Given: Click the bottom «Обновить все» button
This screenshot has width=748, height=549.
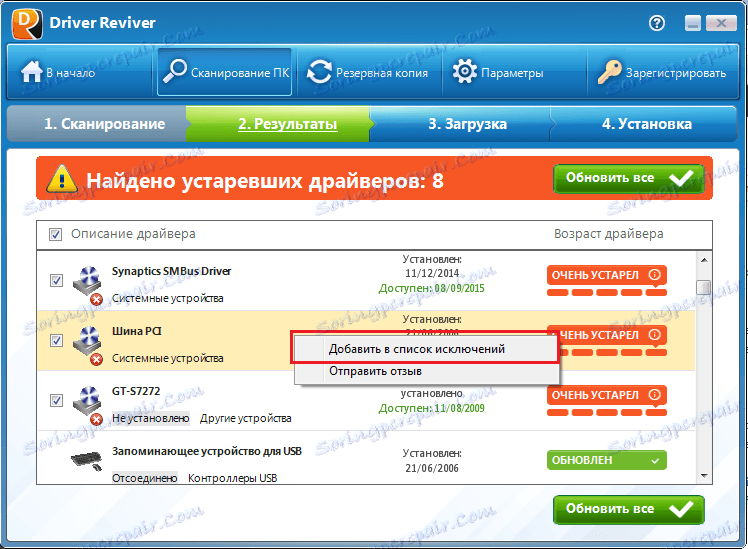Looking at the screenshot, I should point(629,509).
